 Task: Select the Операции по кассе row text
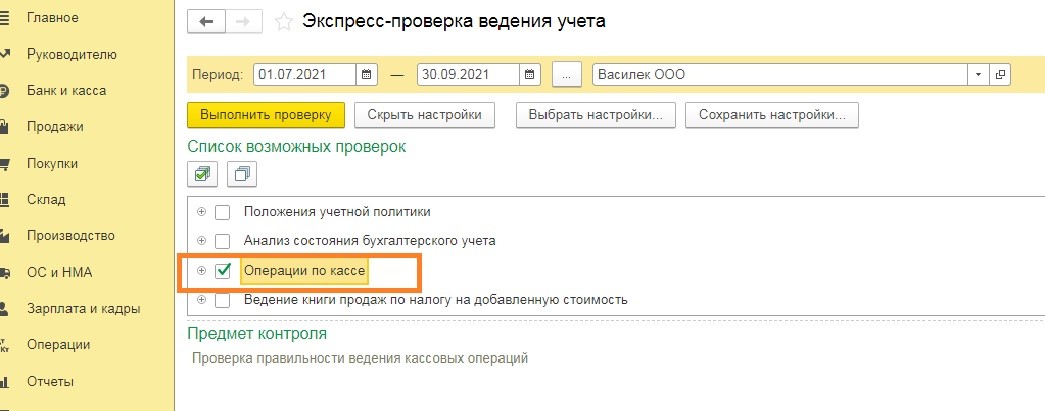tap(305, 270)
